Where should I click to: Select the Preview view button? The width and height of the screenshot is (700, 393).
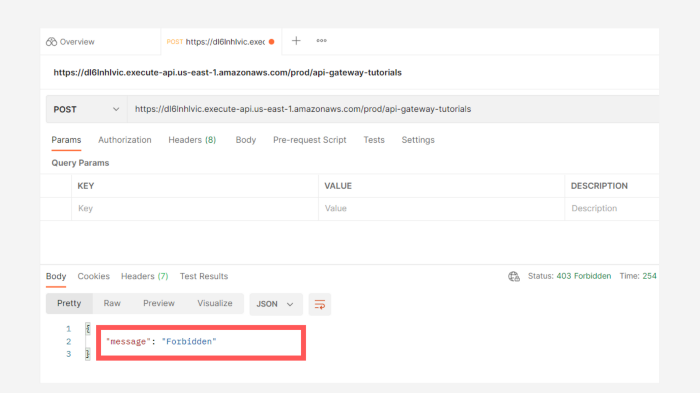(158, 303)
